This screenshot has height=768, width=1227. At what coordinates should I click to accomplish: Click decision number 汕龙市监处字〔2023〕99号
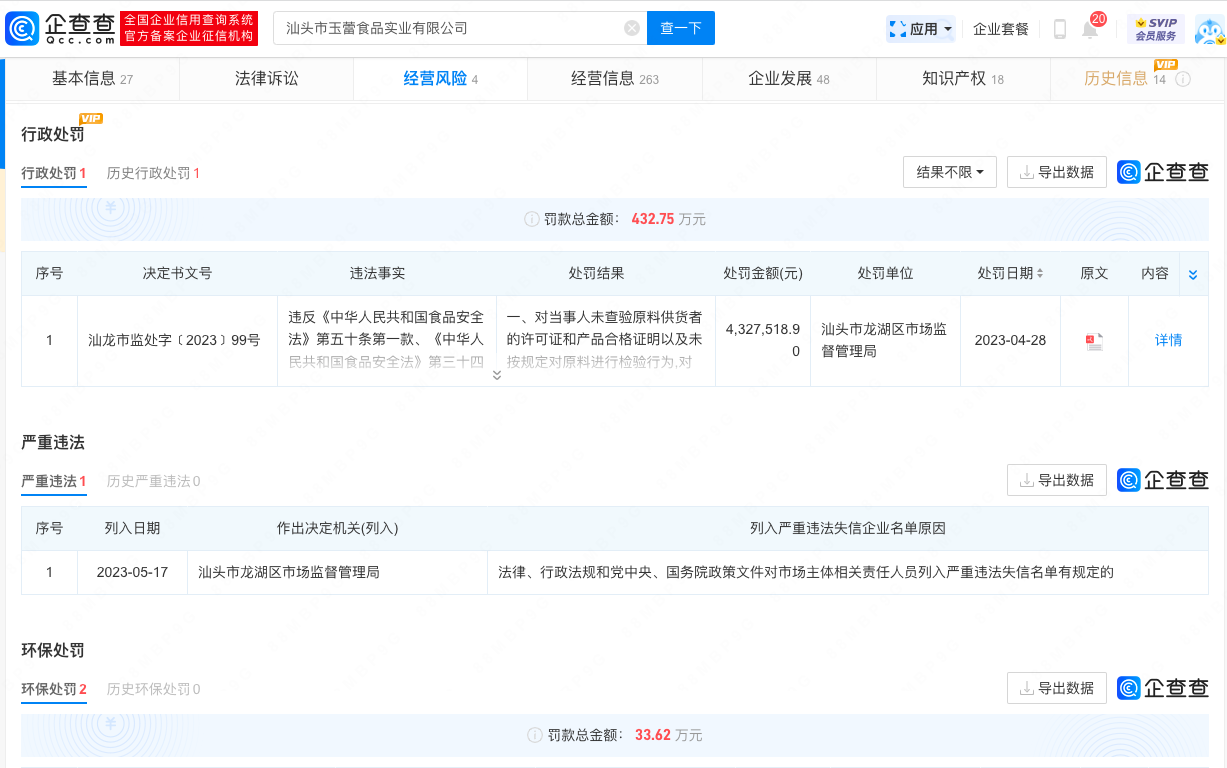pos(174,340)
